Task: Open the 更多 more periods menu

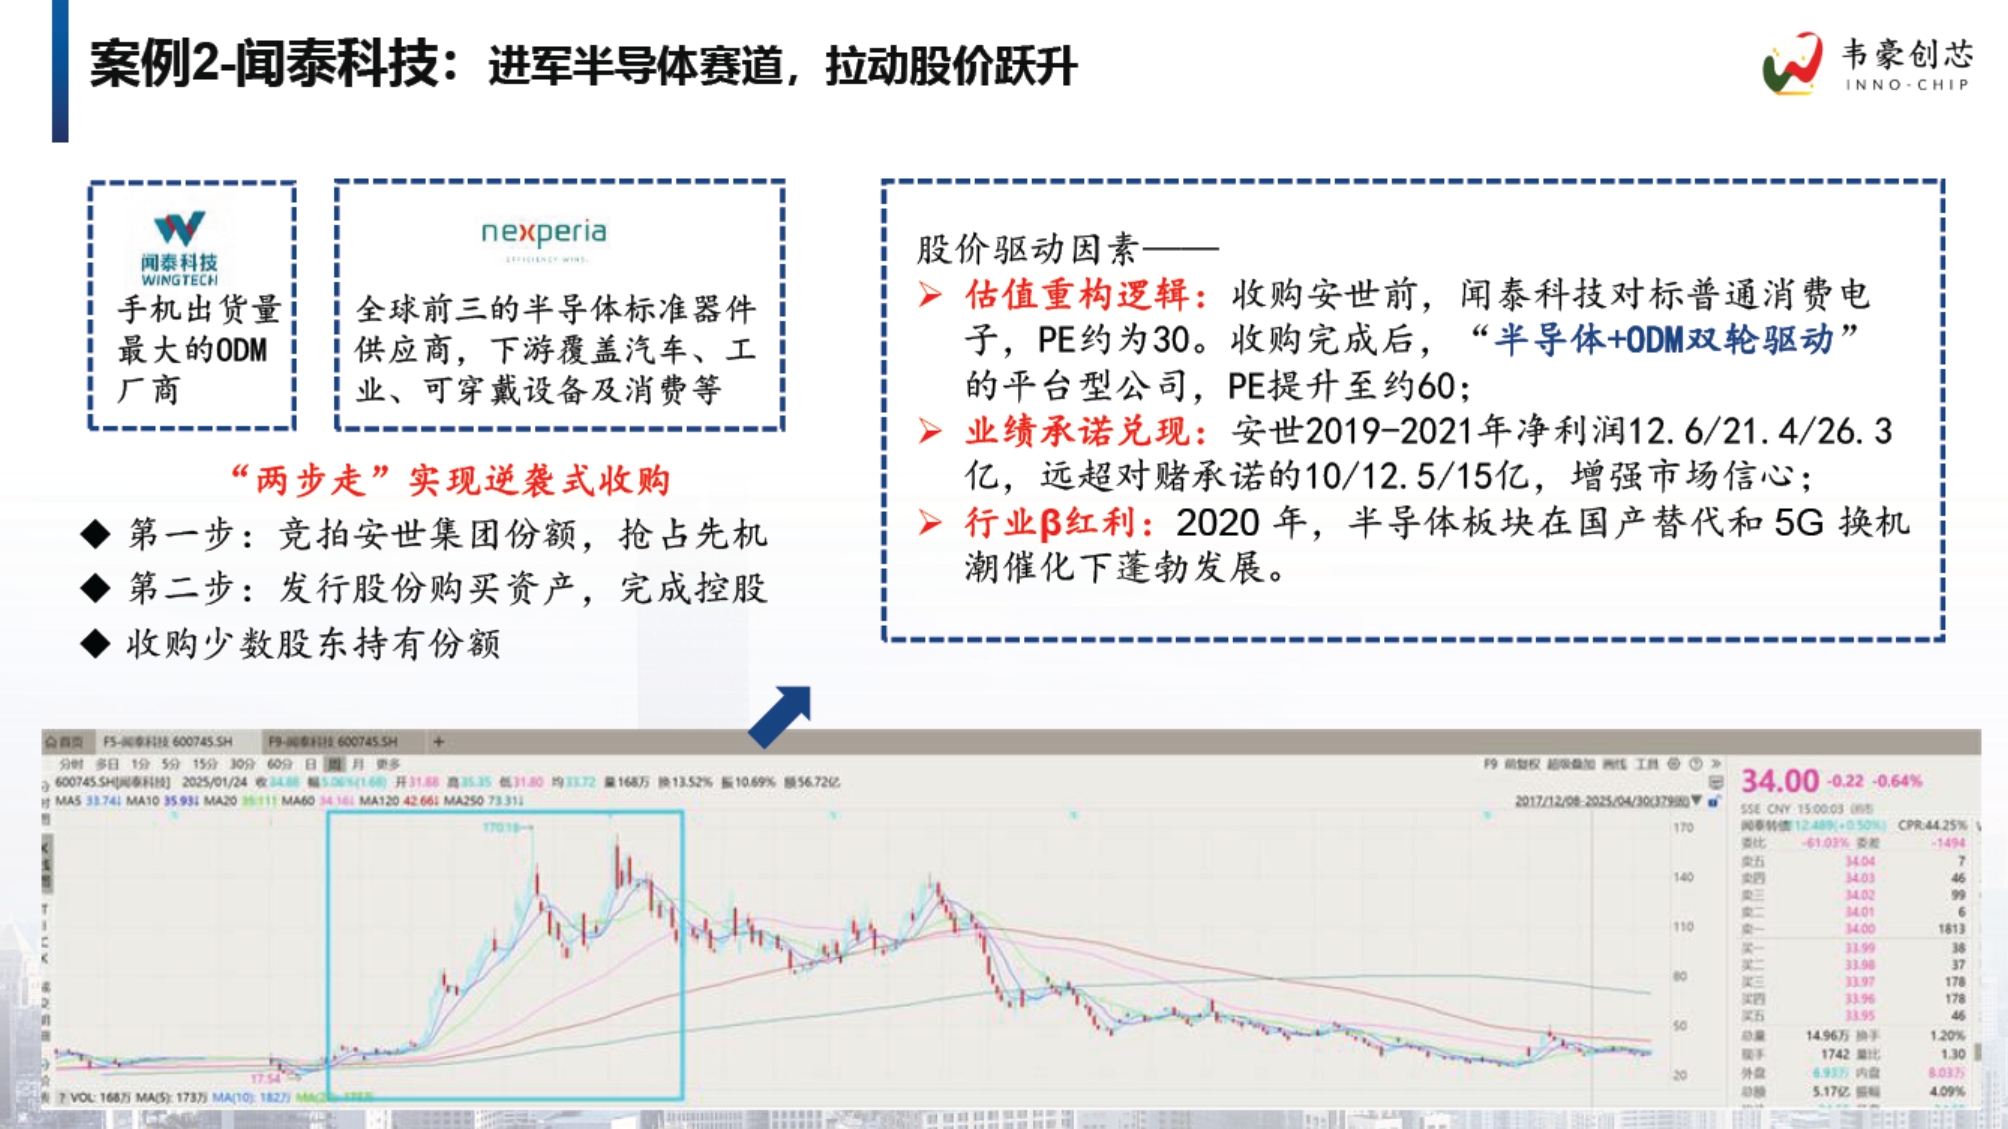Action: tap(388, 764)
